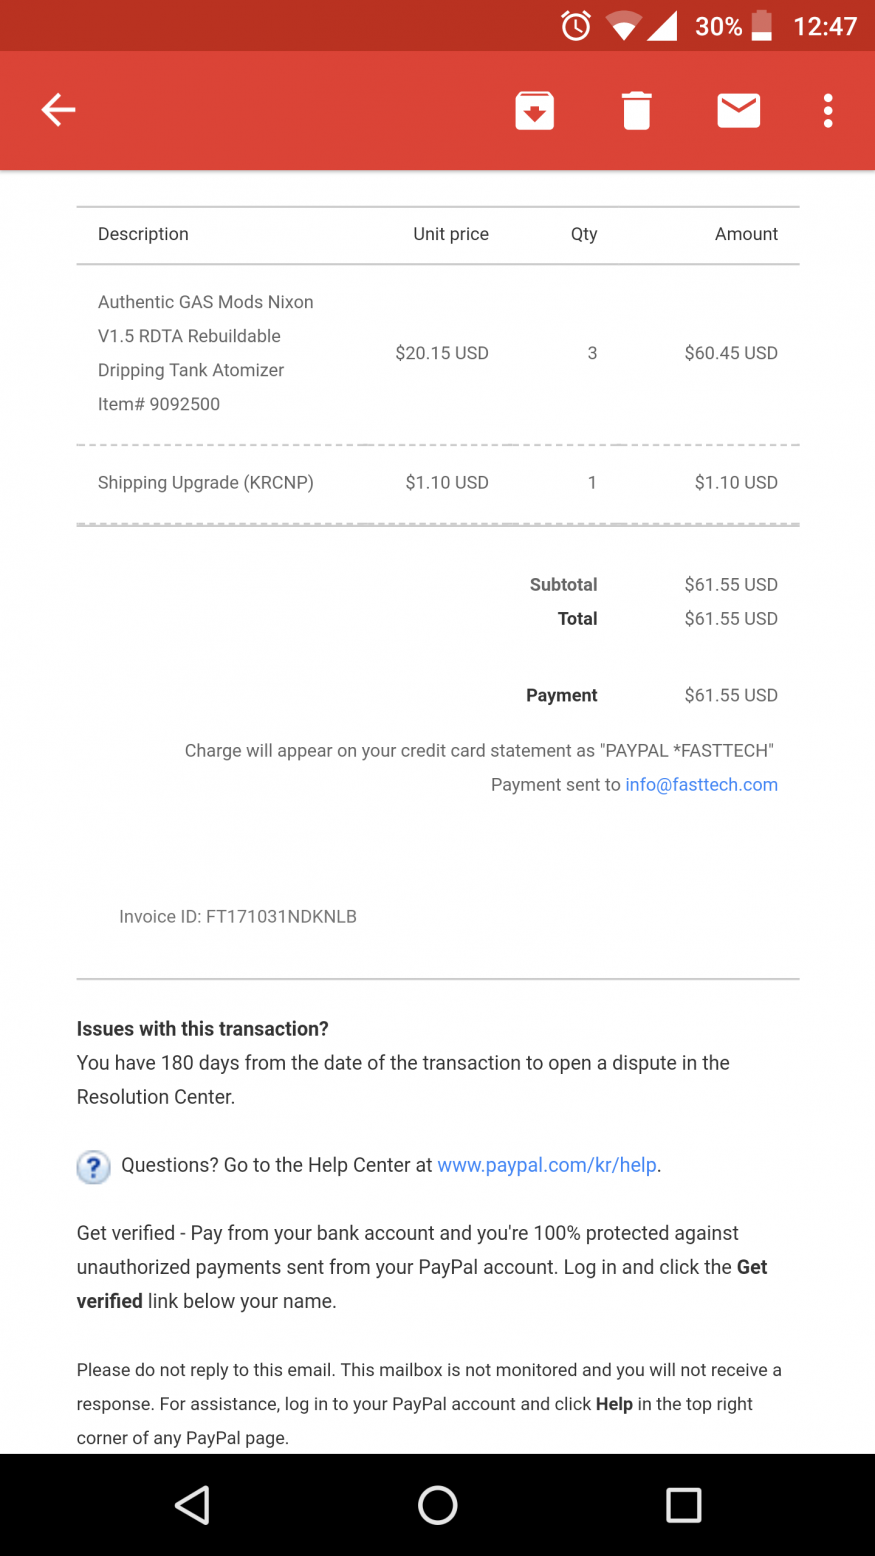Tap the alarm icon in status bar
This screenshot has height=1556, width=875.
(x=576, y=26)
